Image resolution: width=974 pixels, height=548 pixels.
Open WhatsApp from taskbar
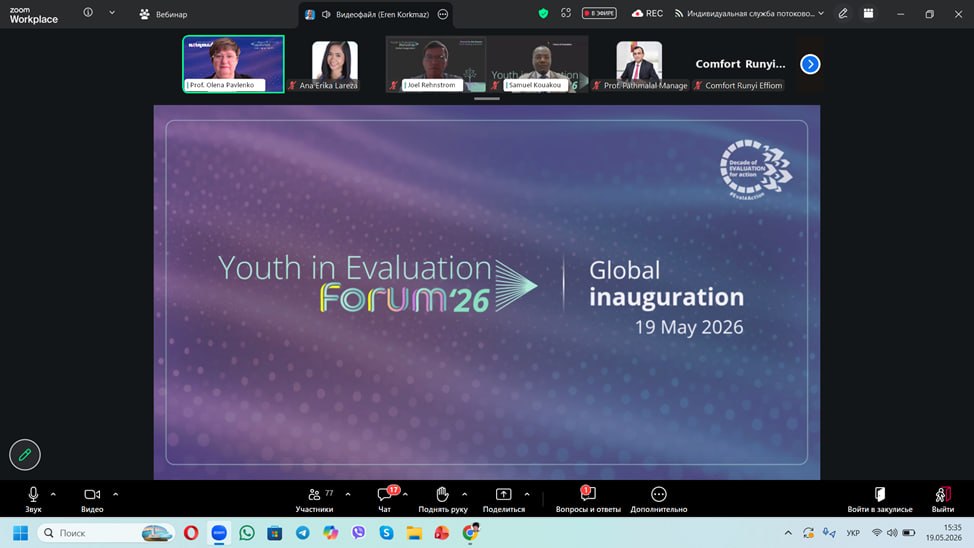(x=247, y=533)
